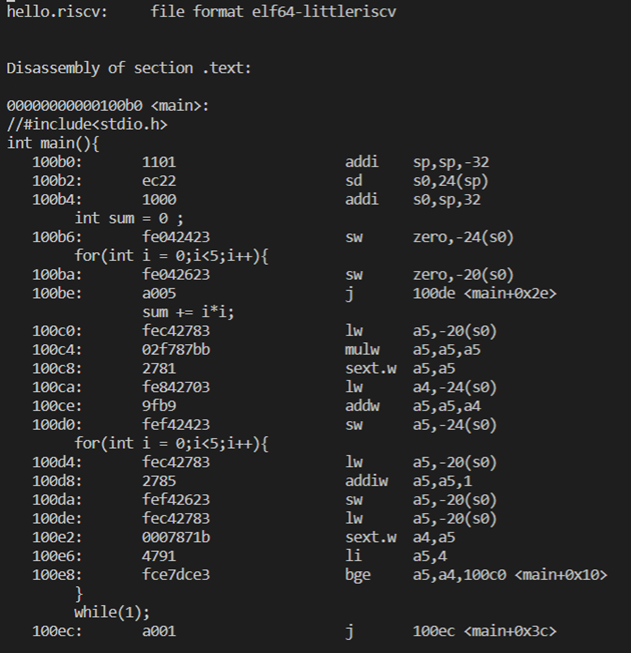This screenshot has width=631, height=653.
Task: Click the '//#include<stdio.h>' comment line
Action: tap(87, 124)
